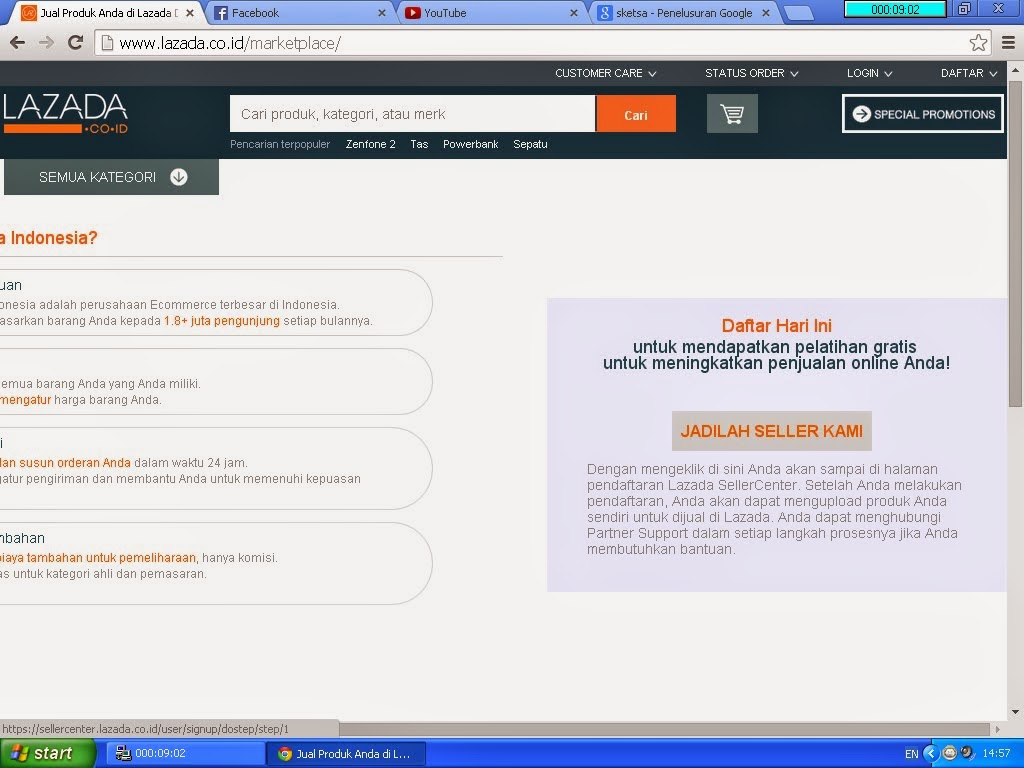This screenshot has height=768, width=1024.
Task: Click the EN language indicator in tray
Action: click(x=912, y=754)
